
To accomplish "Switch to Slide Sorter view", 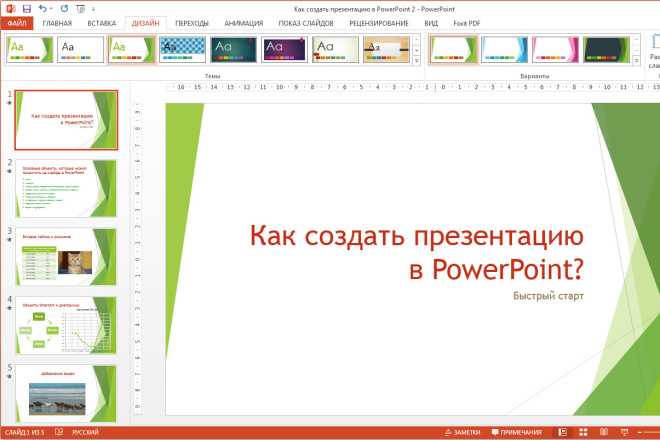I will click(583, 432).
